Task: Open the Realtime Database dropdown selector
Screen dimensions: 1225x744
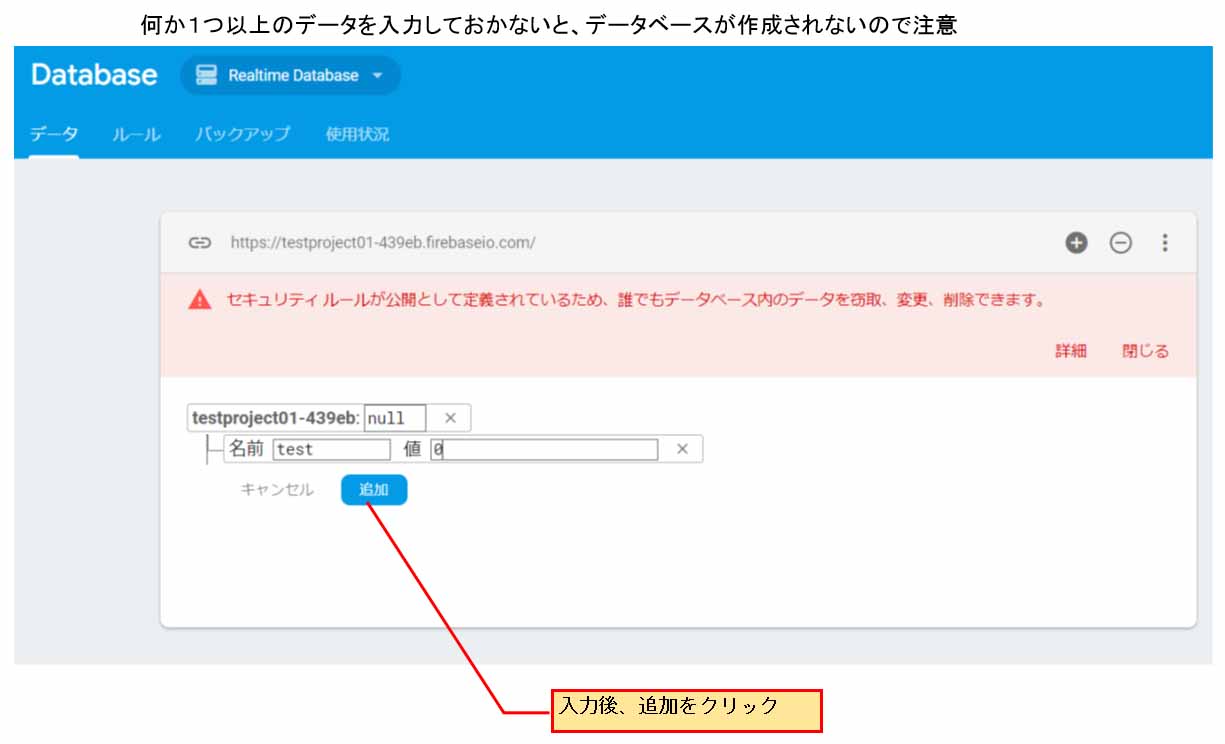Action: (291, 76)
